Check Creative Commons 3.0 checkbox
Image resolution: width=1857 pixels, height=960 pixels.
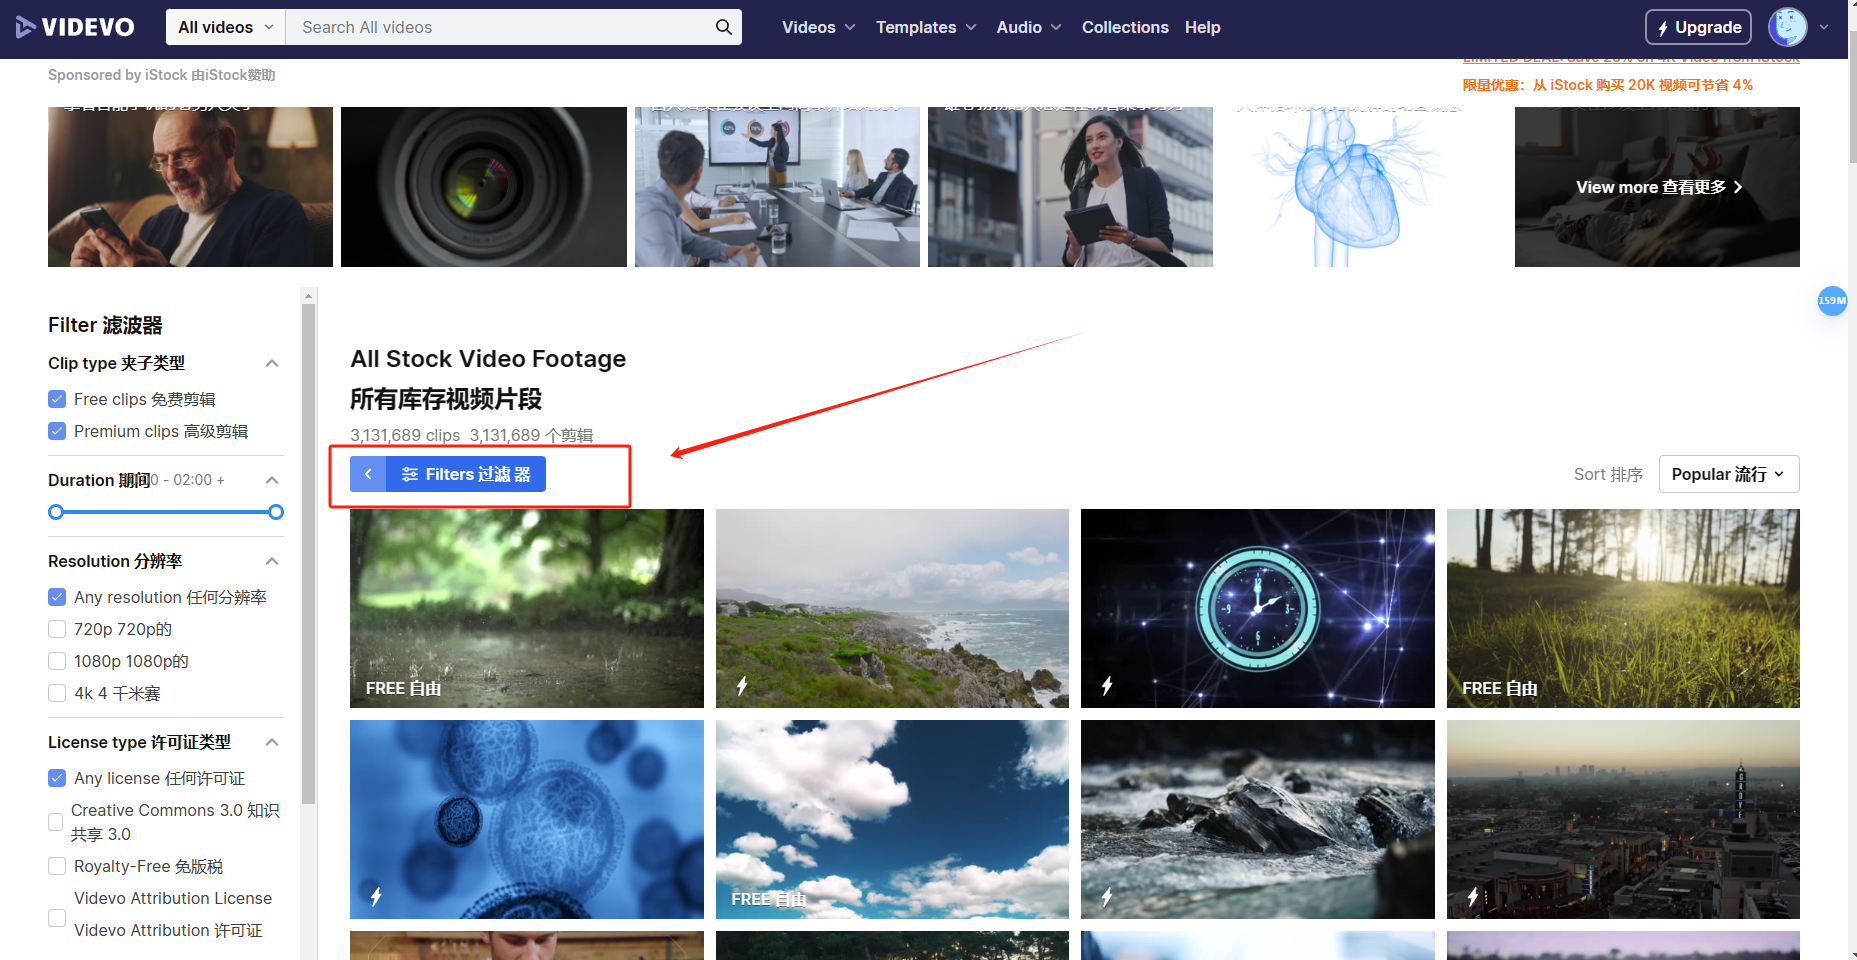click(x=56, y=822)
